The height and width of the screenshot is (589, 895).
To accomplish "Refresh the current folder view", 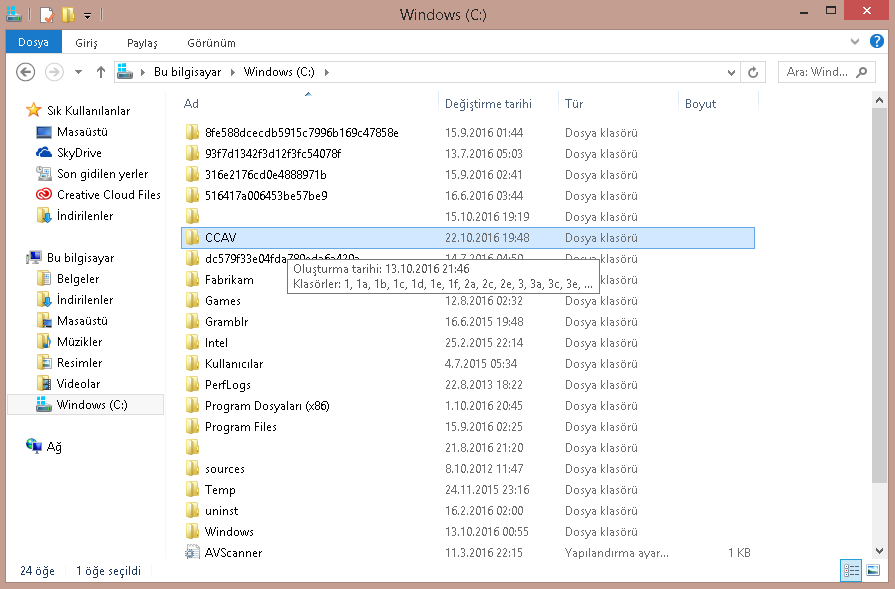I will pyautogui.click(x=754, y=72).
